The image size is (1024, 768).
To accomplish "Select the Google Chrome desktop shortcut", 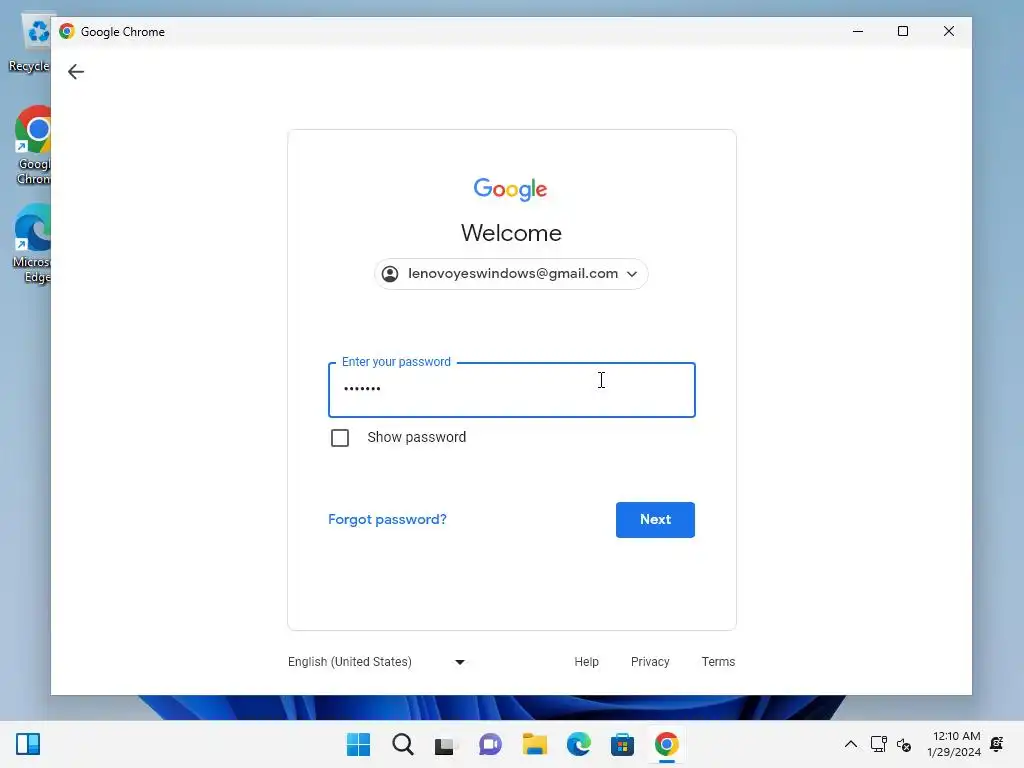I will pos(33,146).
